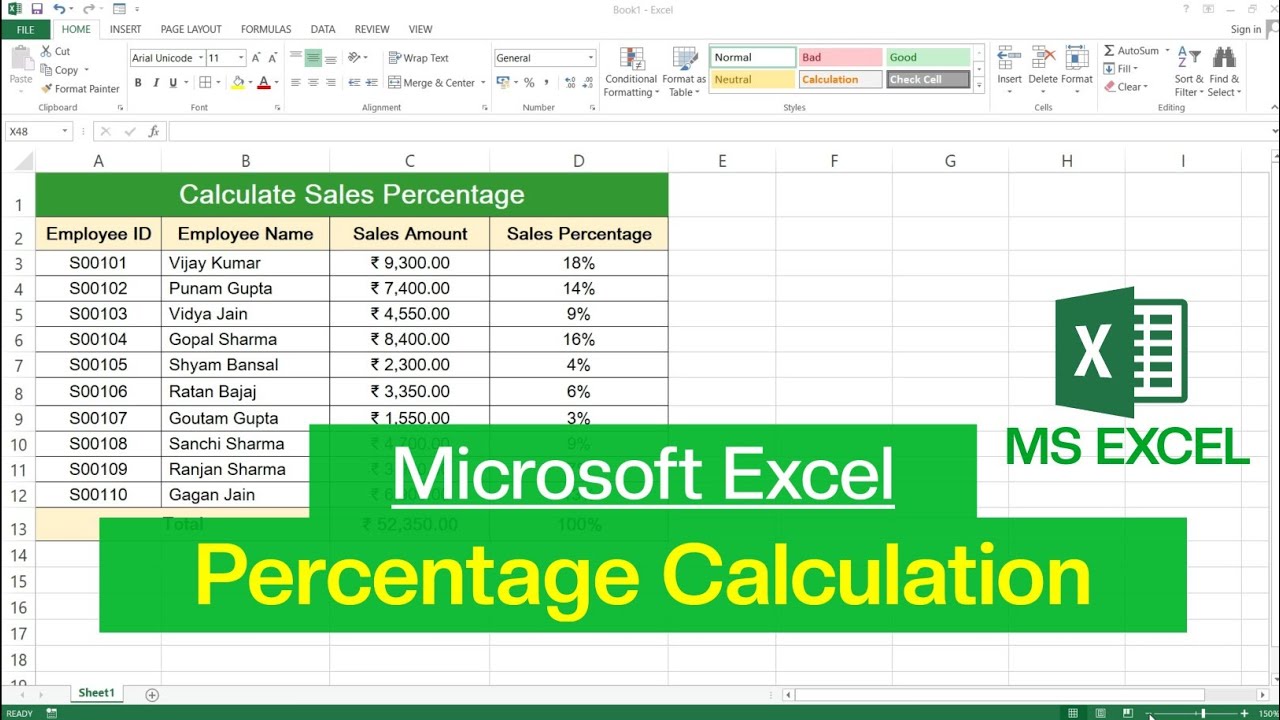Switch to the FORMULAS tab
Screen dimensions: 1280x720
coord(266,30)
